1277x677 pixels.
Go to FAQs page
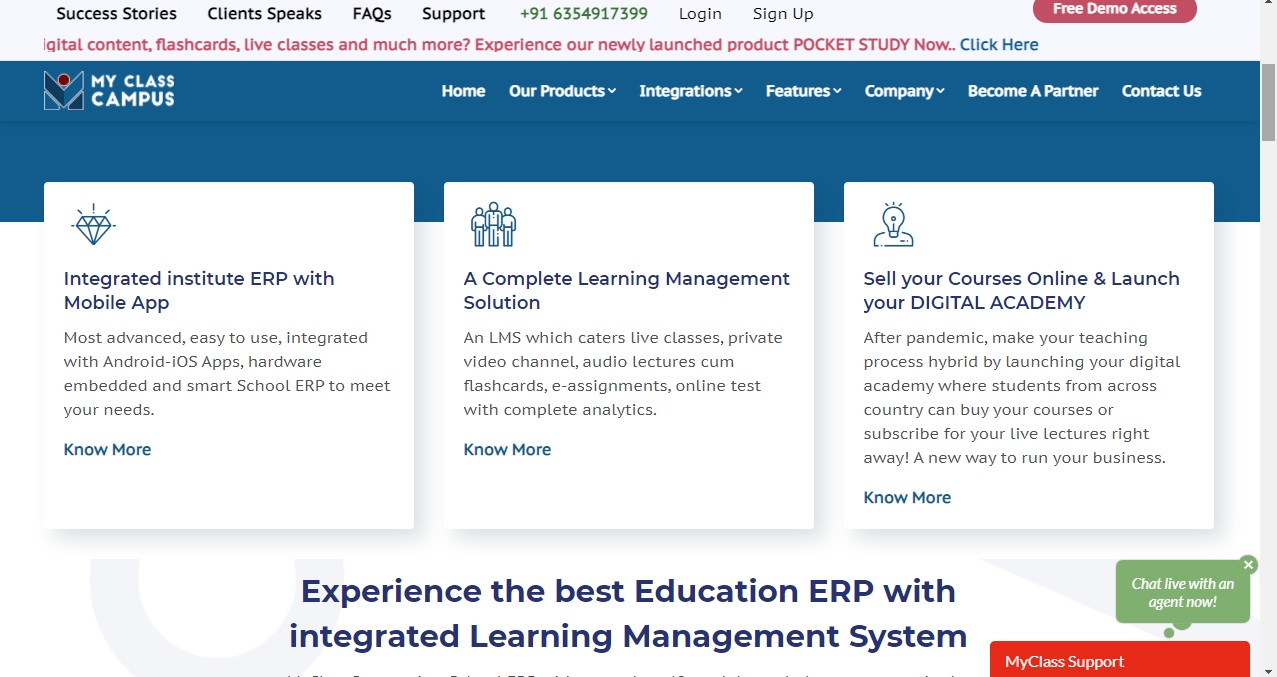tap(372, 14)
